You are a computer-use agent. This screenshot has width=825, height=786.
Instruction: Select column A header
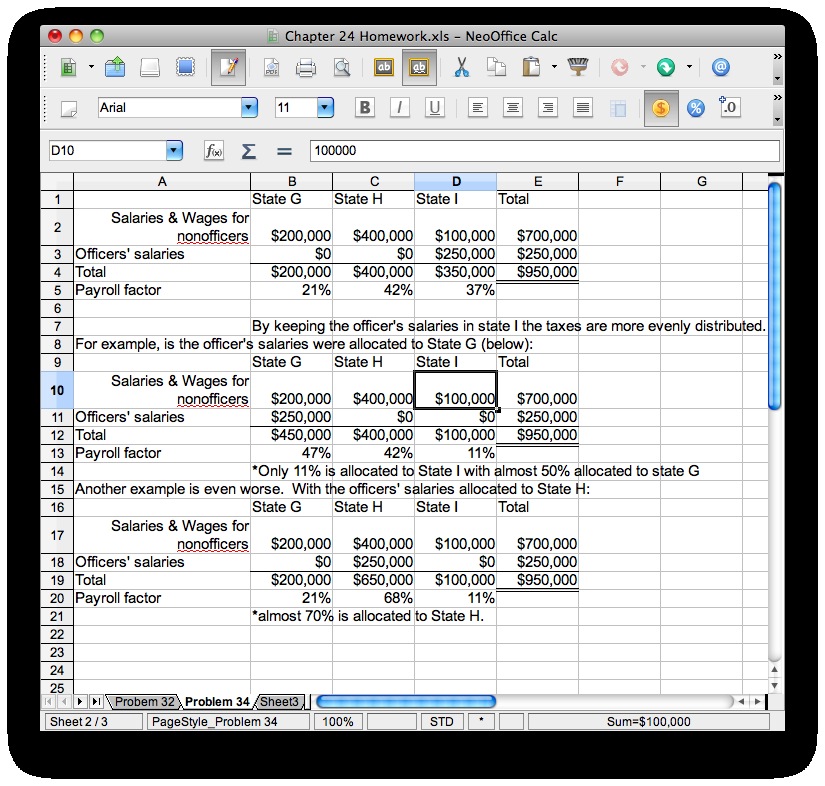pos(162,182)
